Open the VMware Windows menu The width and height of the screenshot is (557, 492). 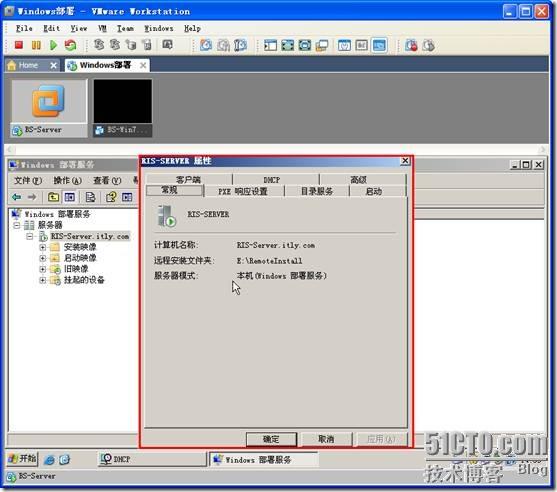[159, 28]
